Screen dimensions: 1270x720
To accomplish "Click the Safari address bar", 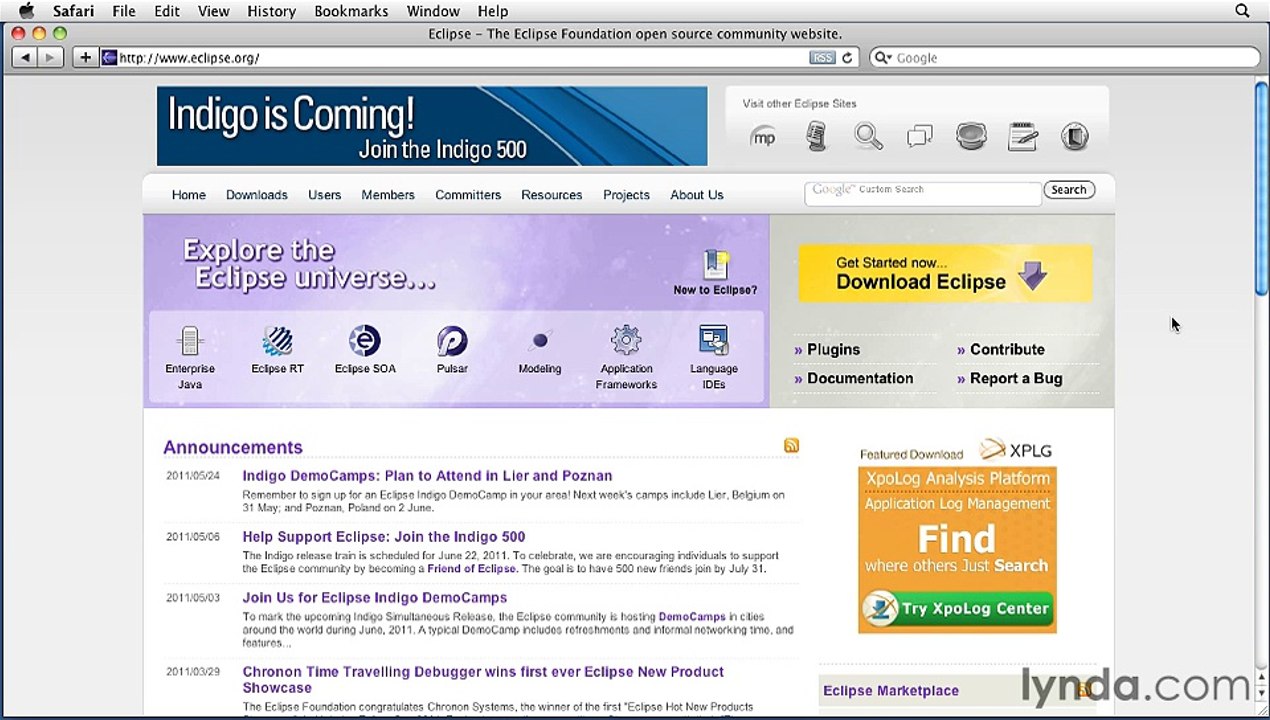I will point(460,58).
